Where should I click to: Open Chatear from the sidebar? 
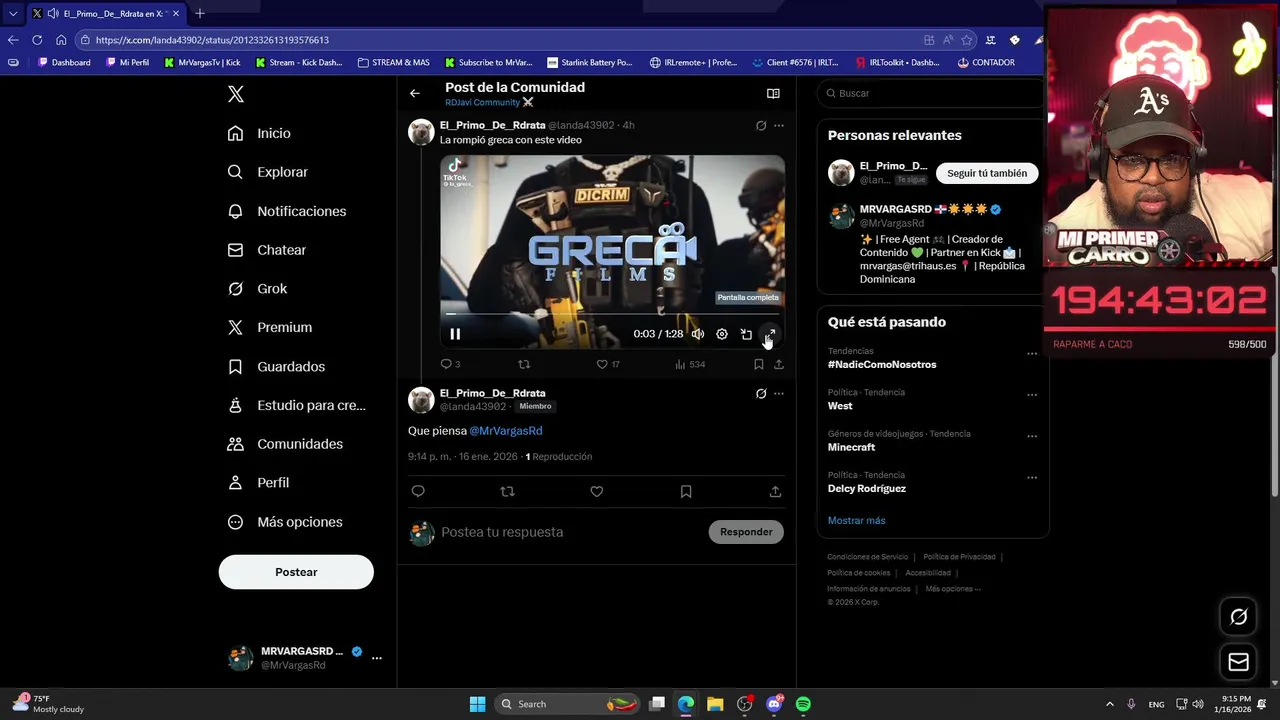point(267,250)
